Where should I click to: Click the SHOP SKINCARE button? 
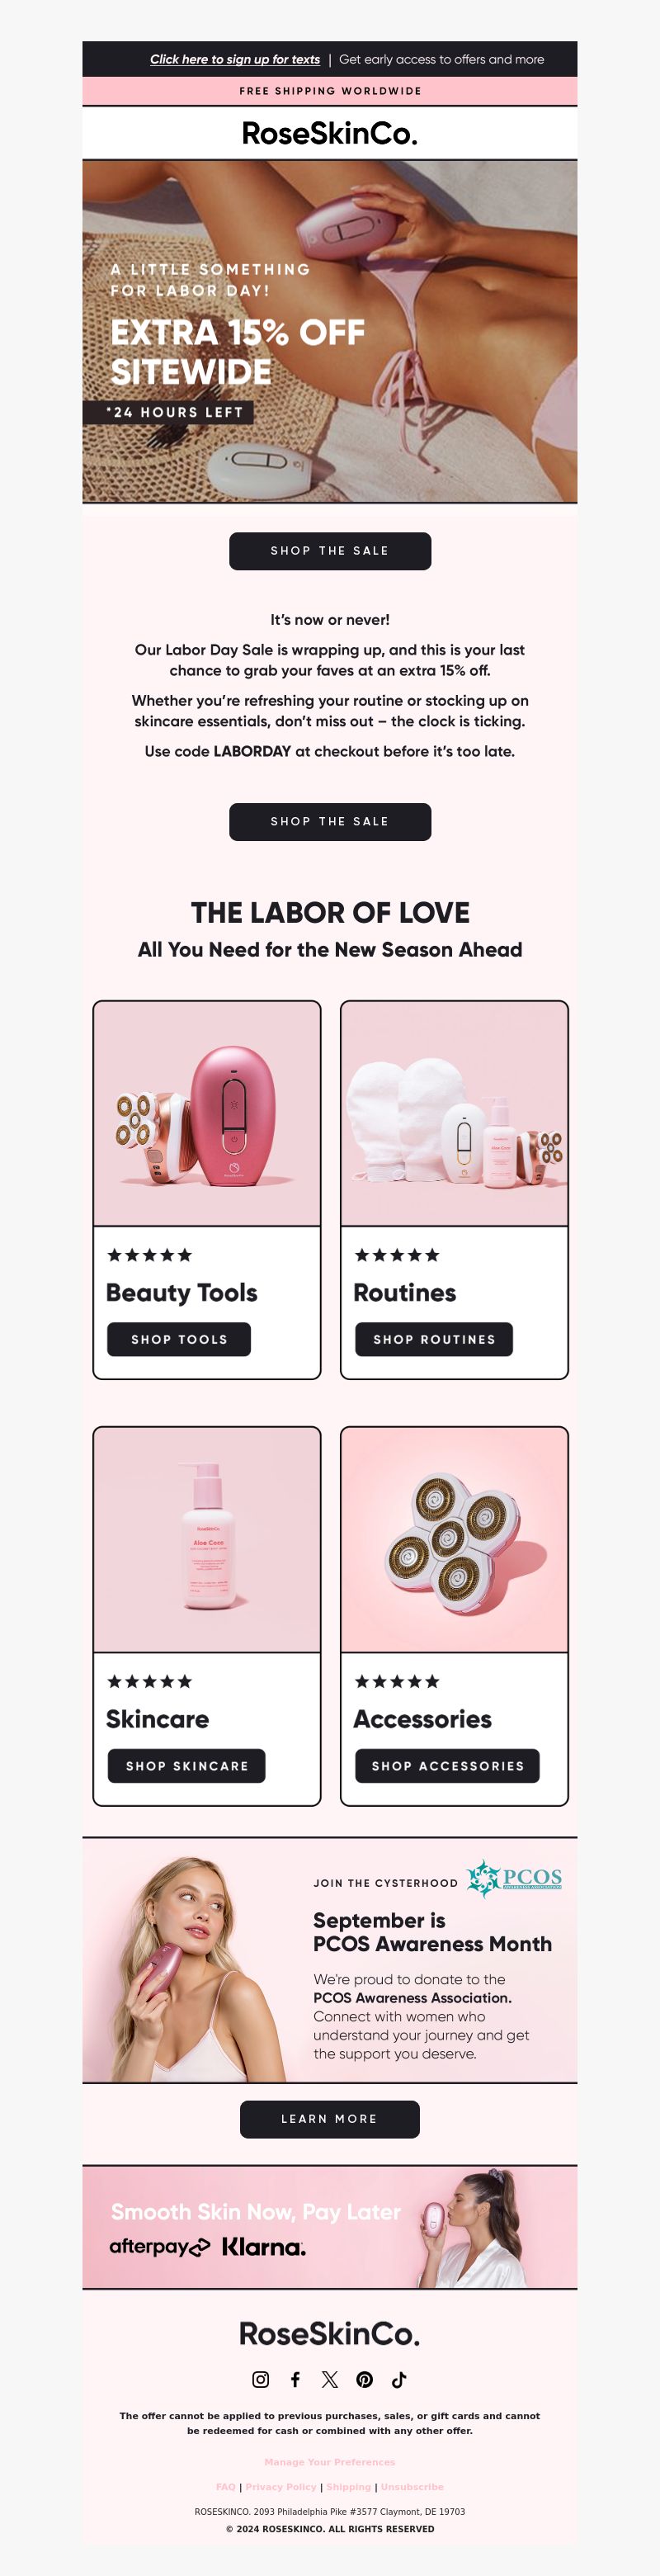pos(187,1766)
